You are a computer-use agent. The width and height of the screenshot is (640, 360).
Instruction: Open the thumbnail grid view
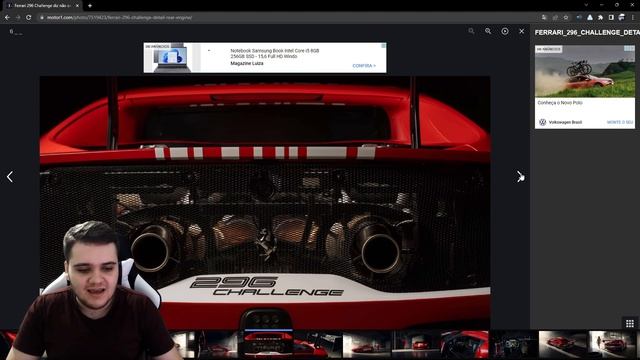(630, 323)
